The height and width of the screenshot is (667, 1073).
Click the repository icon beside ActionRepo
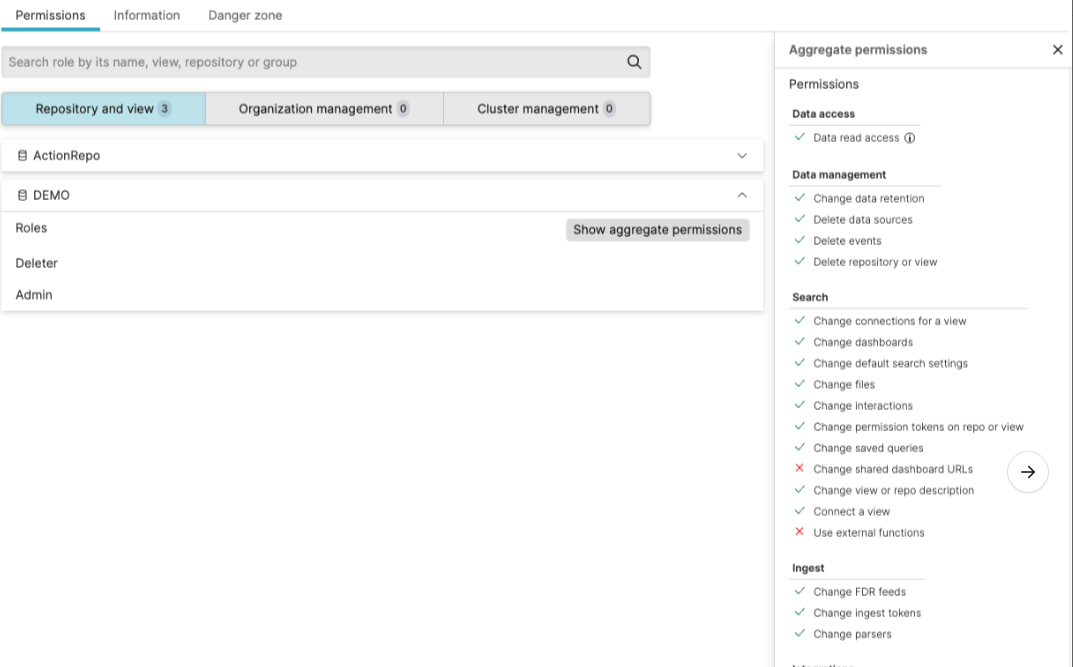click(21, 155)
